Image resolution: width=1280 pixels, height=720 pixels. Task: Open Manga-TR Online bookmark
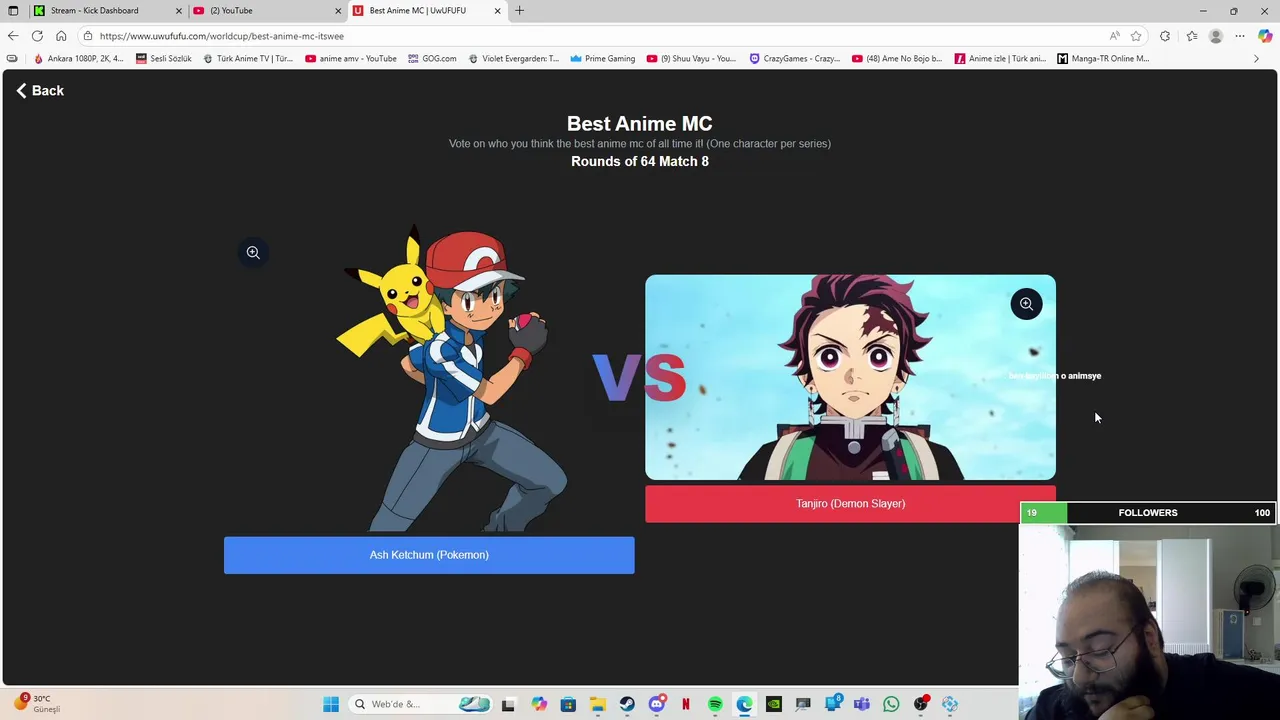(x=1103, y=59)
